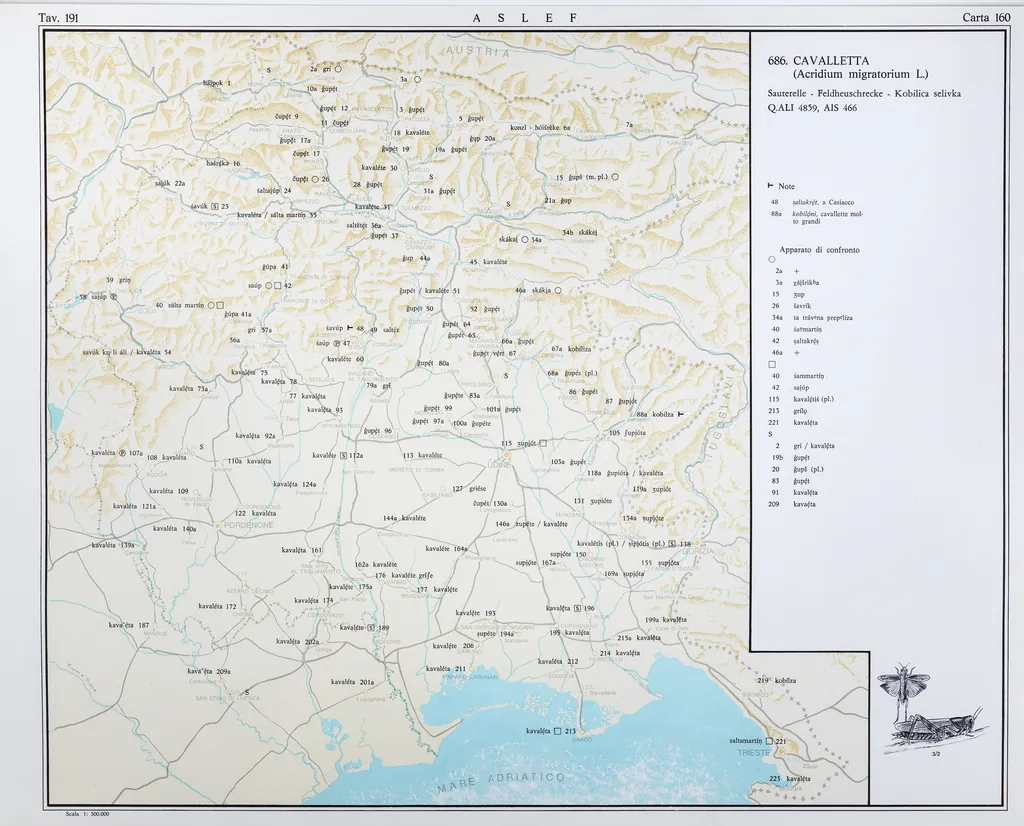Click the 686. CAVALLETTA map title
This screenshot has width=1024, height=826.
coord(812,60)
